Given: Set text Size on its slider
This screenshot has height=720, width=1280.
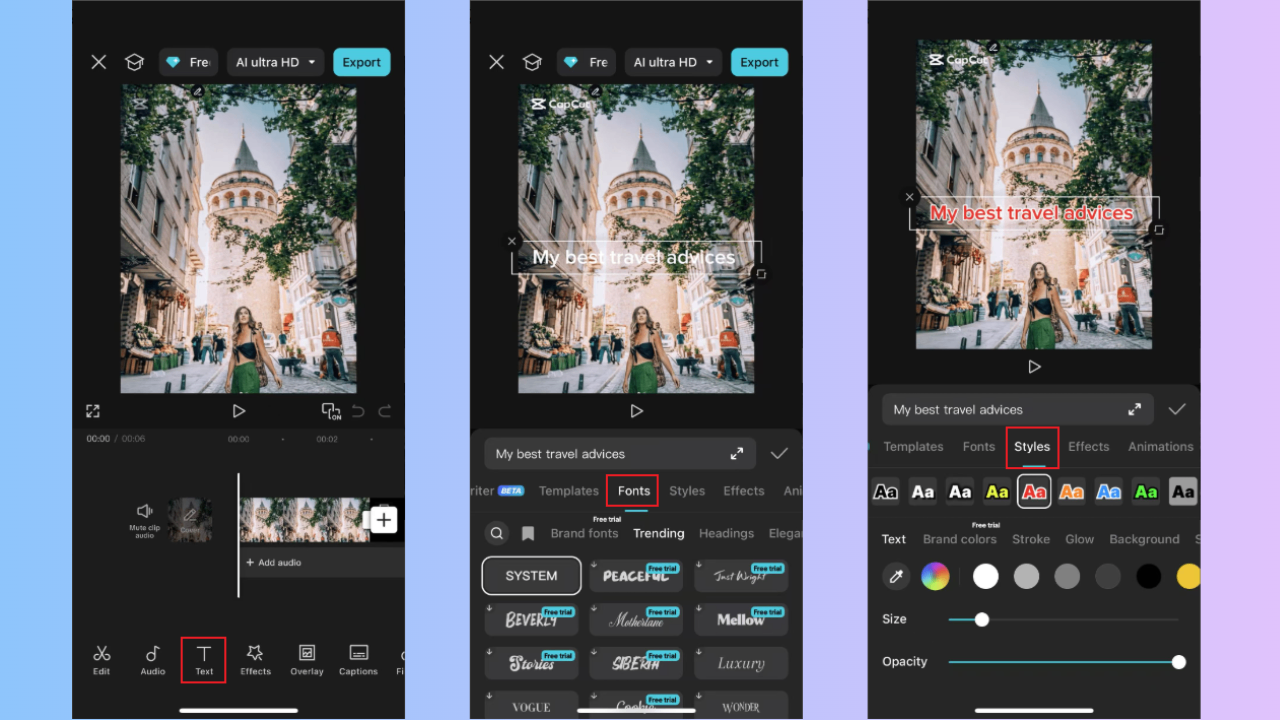Looking at the screenshot, I should (x=1064, y=619).
